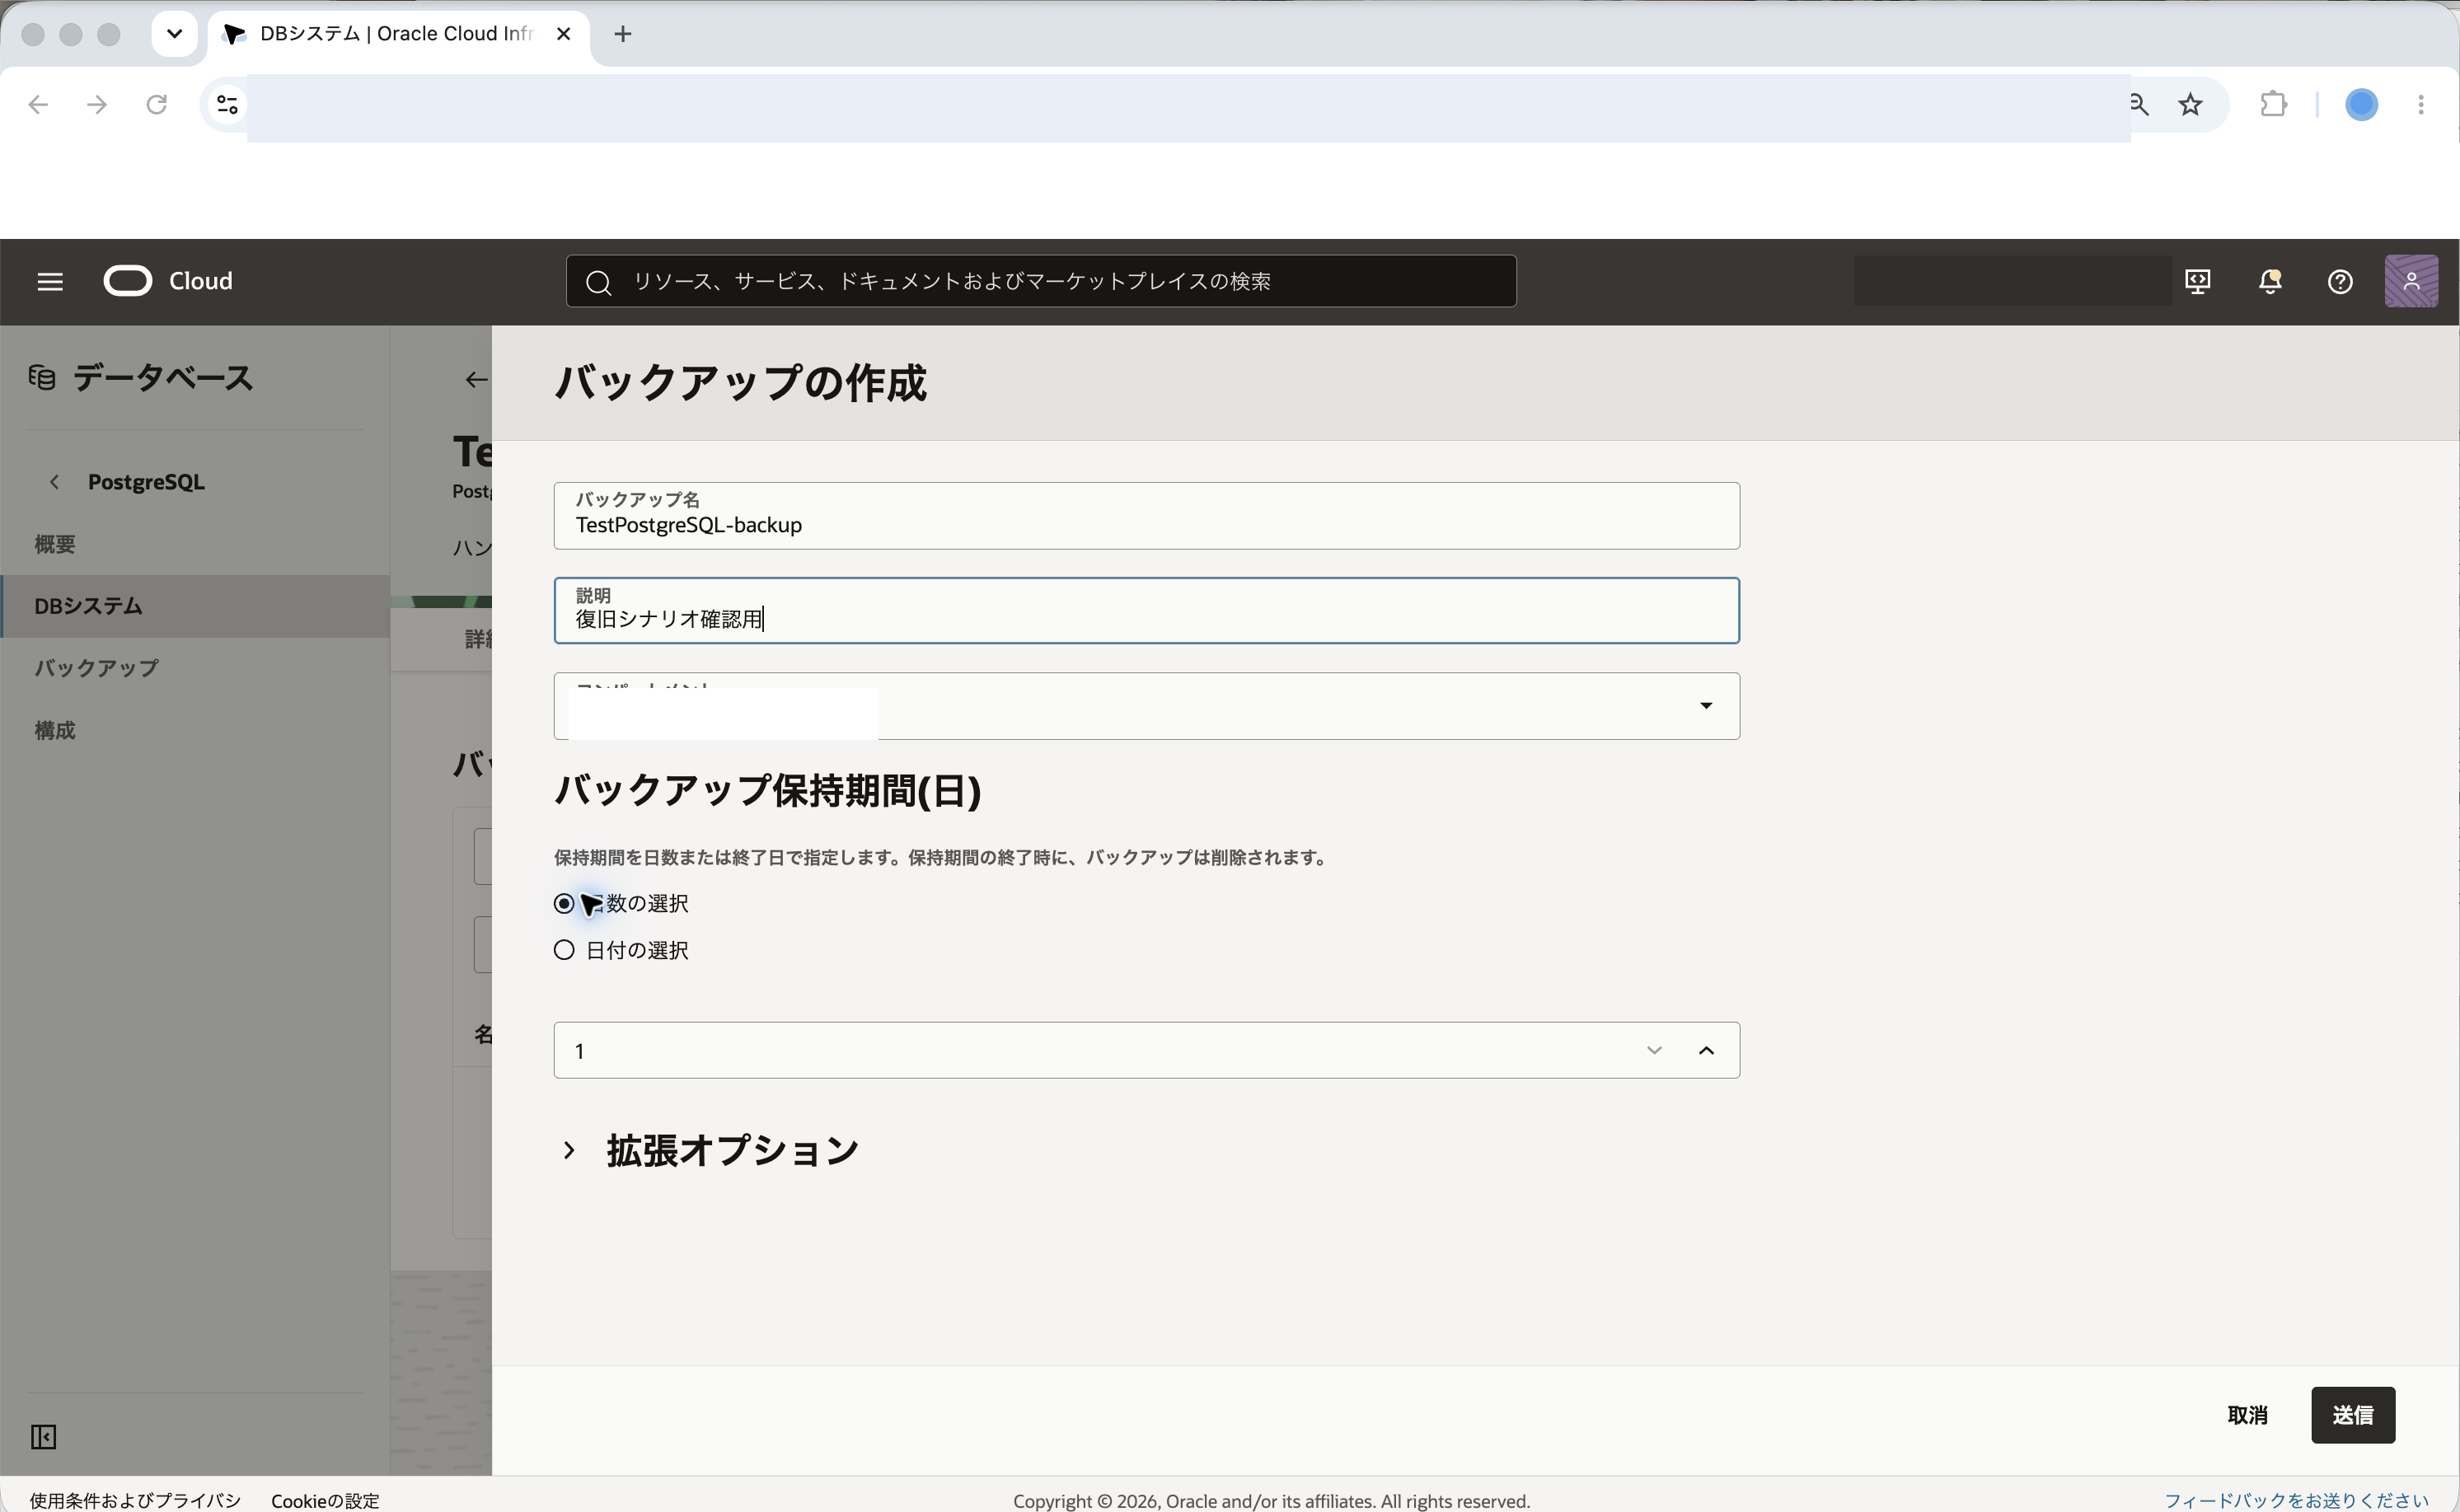Image resolution: width=2460 pixels, height=1512 pixels.
Task: Open 概要 in the sidebar
Action: tap(55, 544)
